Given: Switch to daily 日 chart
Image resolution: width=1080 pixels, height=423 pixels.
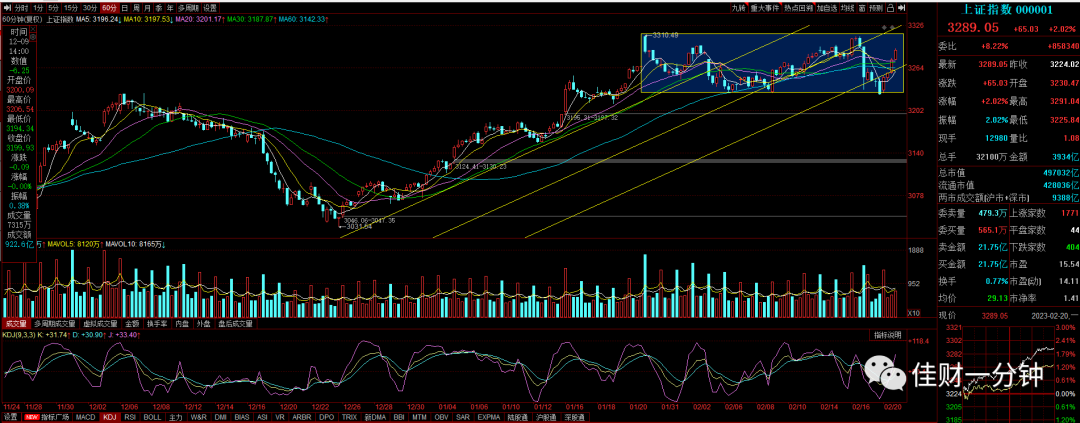Looking at the screenshot, I should [125, 8].
